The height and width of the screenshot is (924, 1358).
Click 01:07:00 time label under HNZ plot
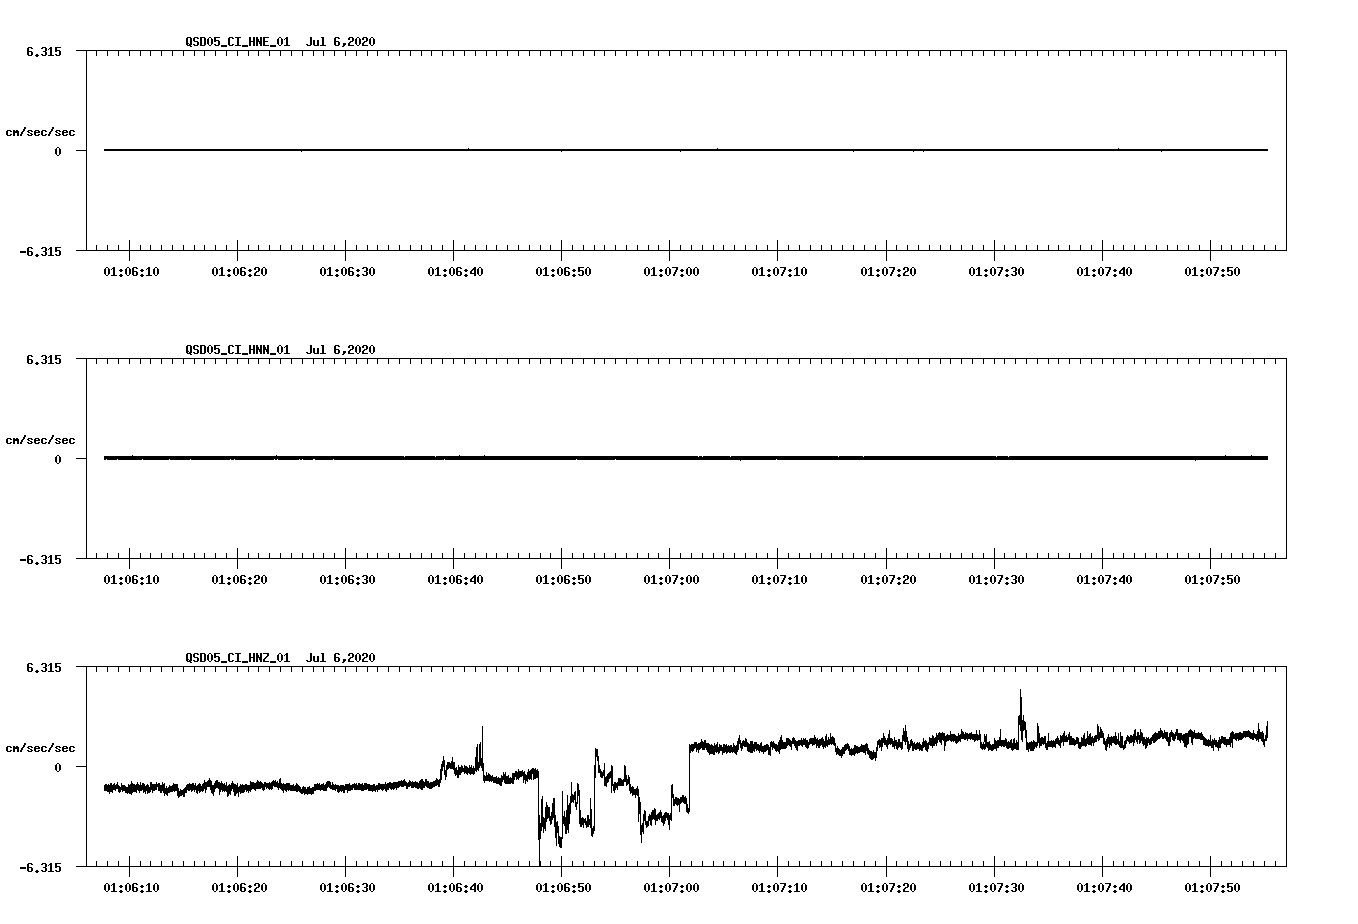coord(670,887)
